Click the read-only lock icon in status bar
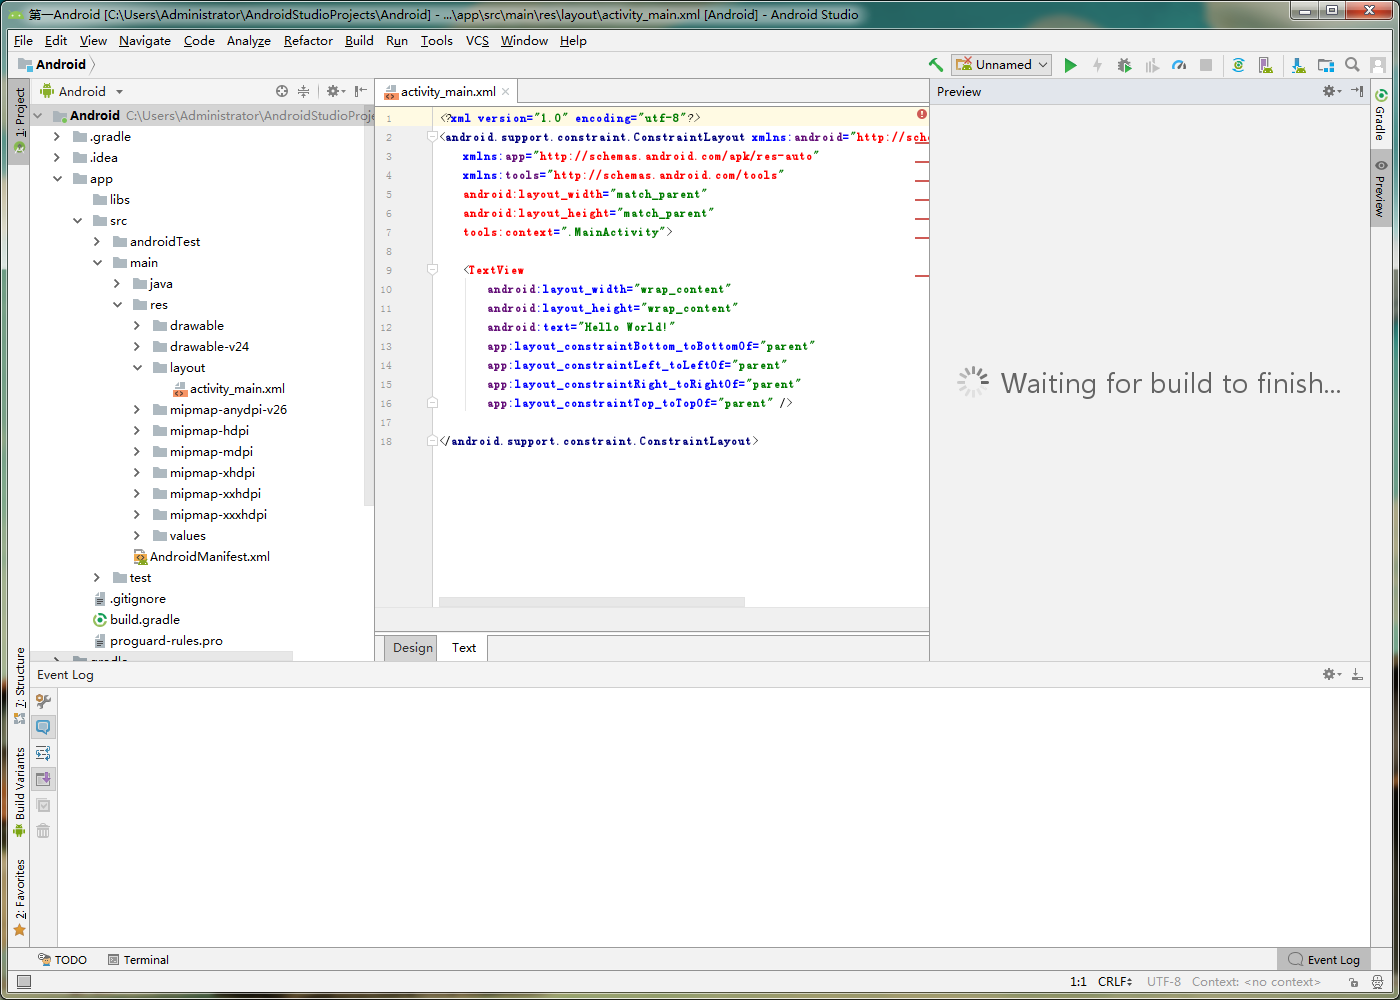 pos(1354,982)
